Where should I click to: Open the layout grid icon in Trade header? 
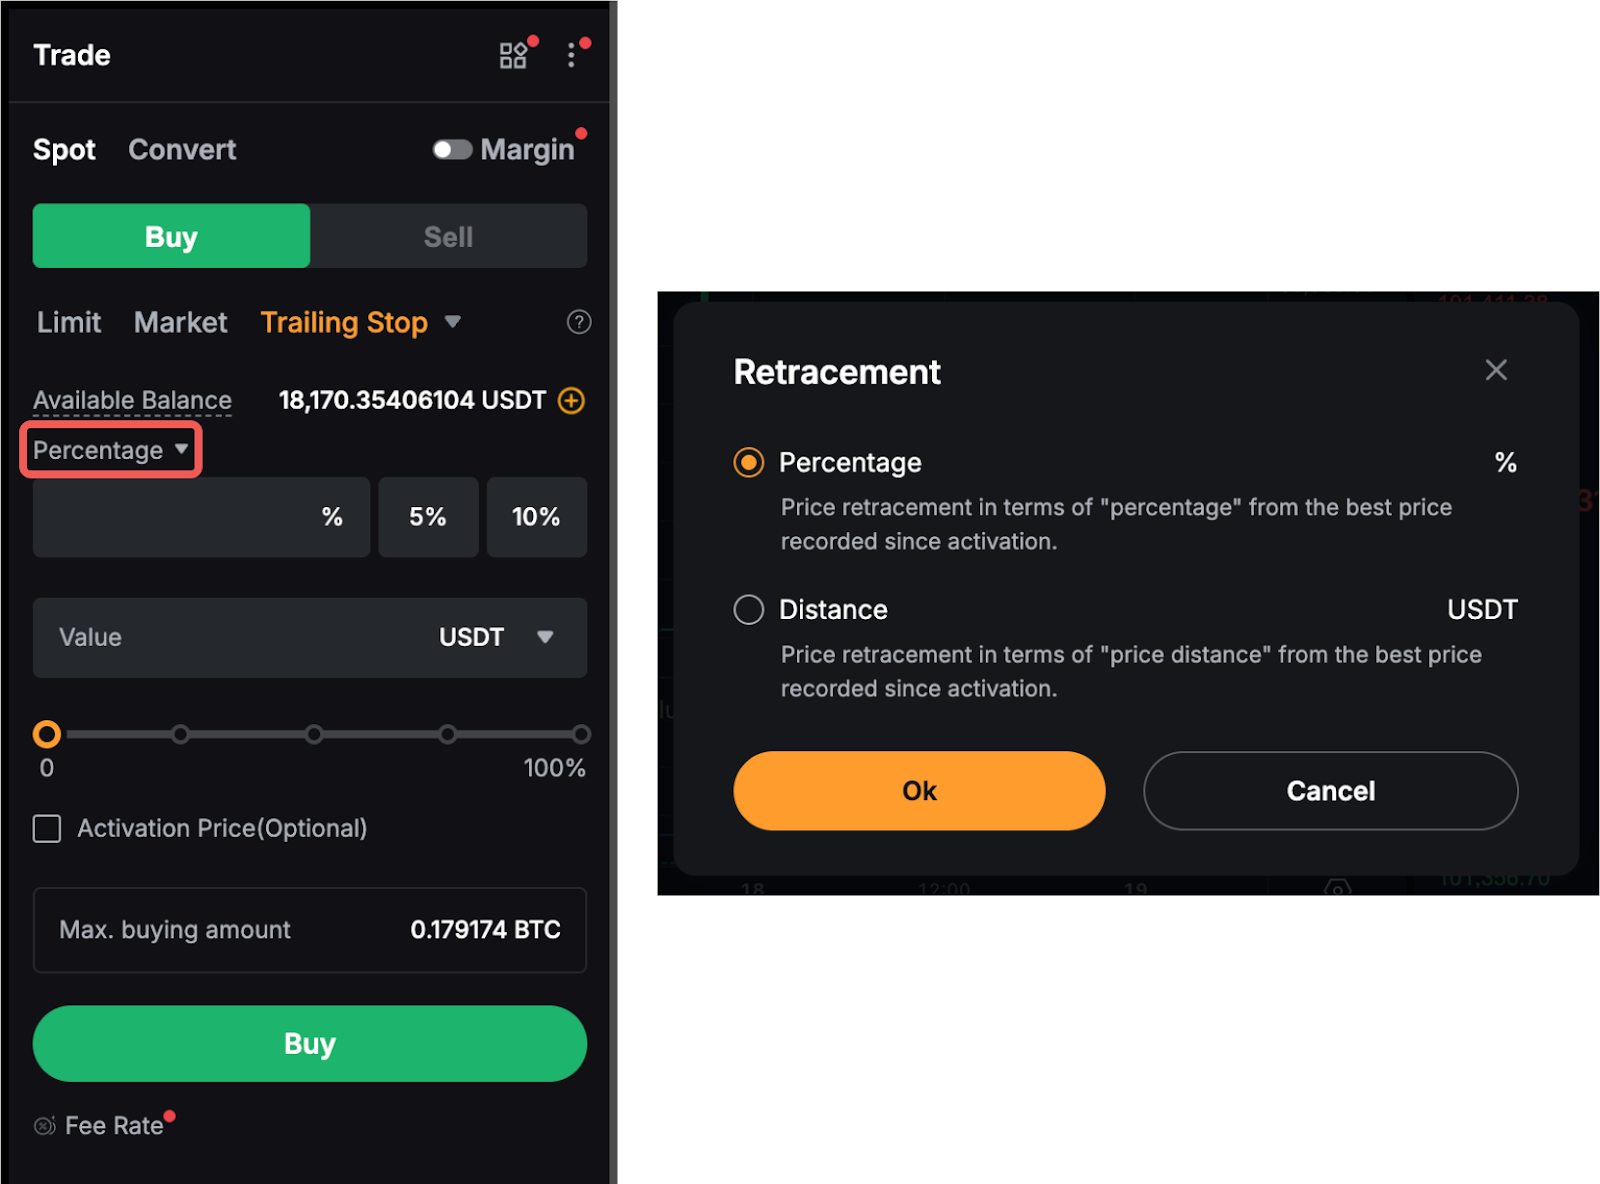click(x=513, y=55)
